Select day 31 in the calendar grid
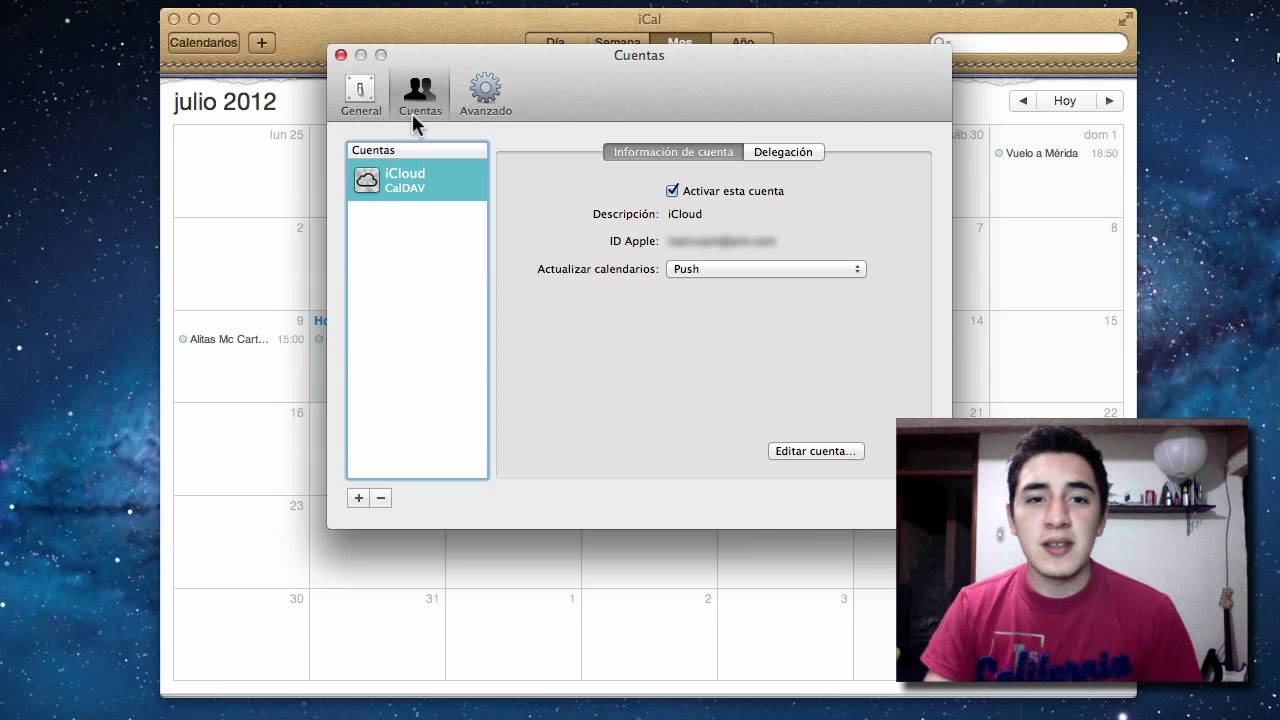Image resolution: width=1280 pixels, height=720 pixels. 377,635
